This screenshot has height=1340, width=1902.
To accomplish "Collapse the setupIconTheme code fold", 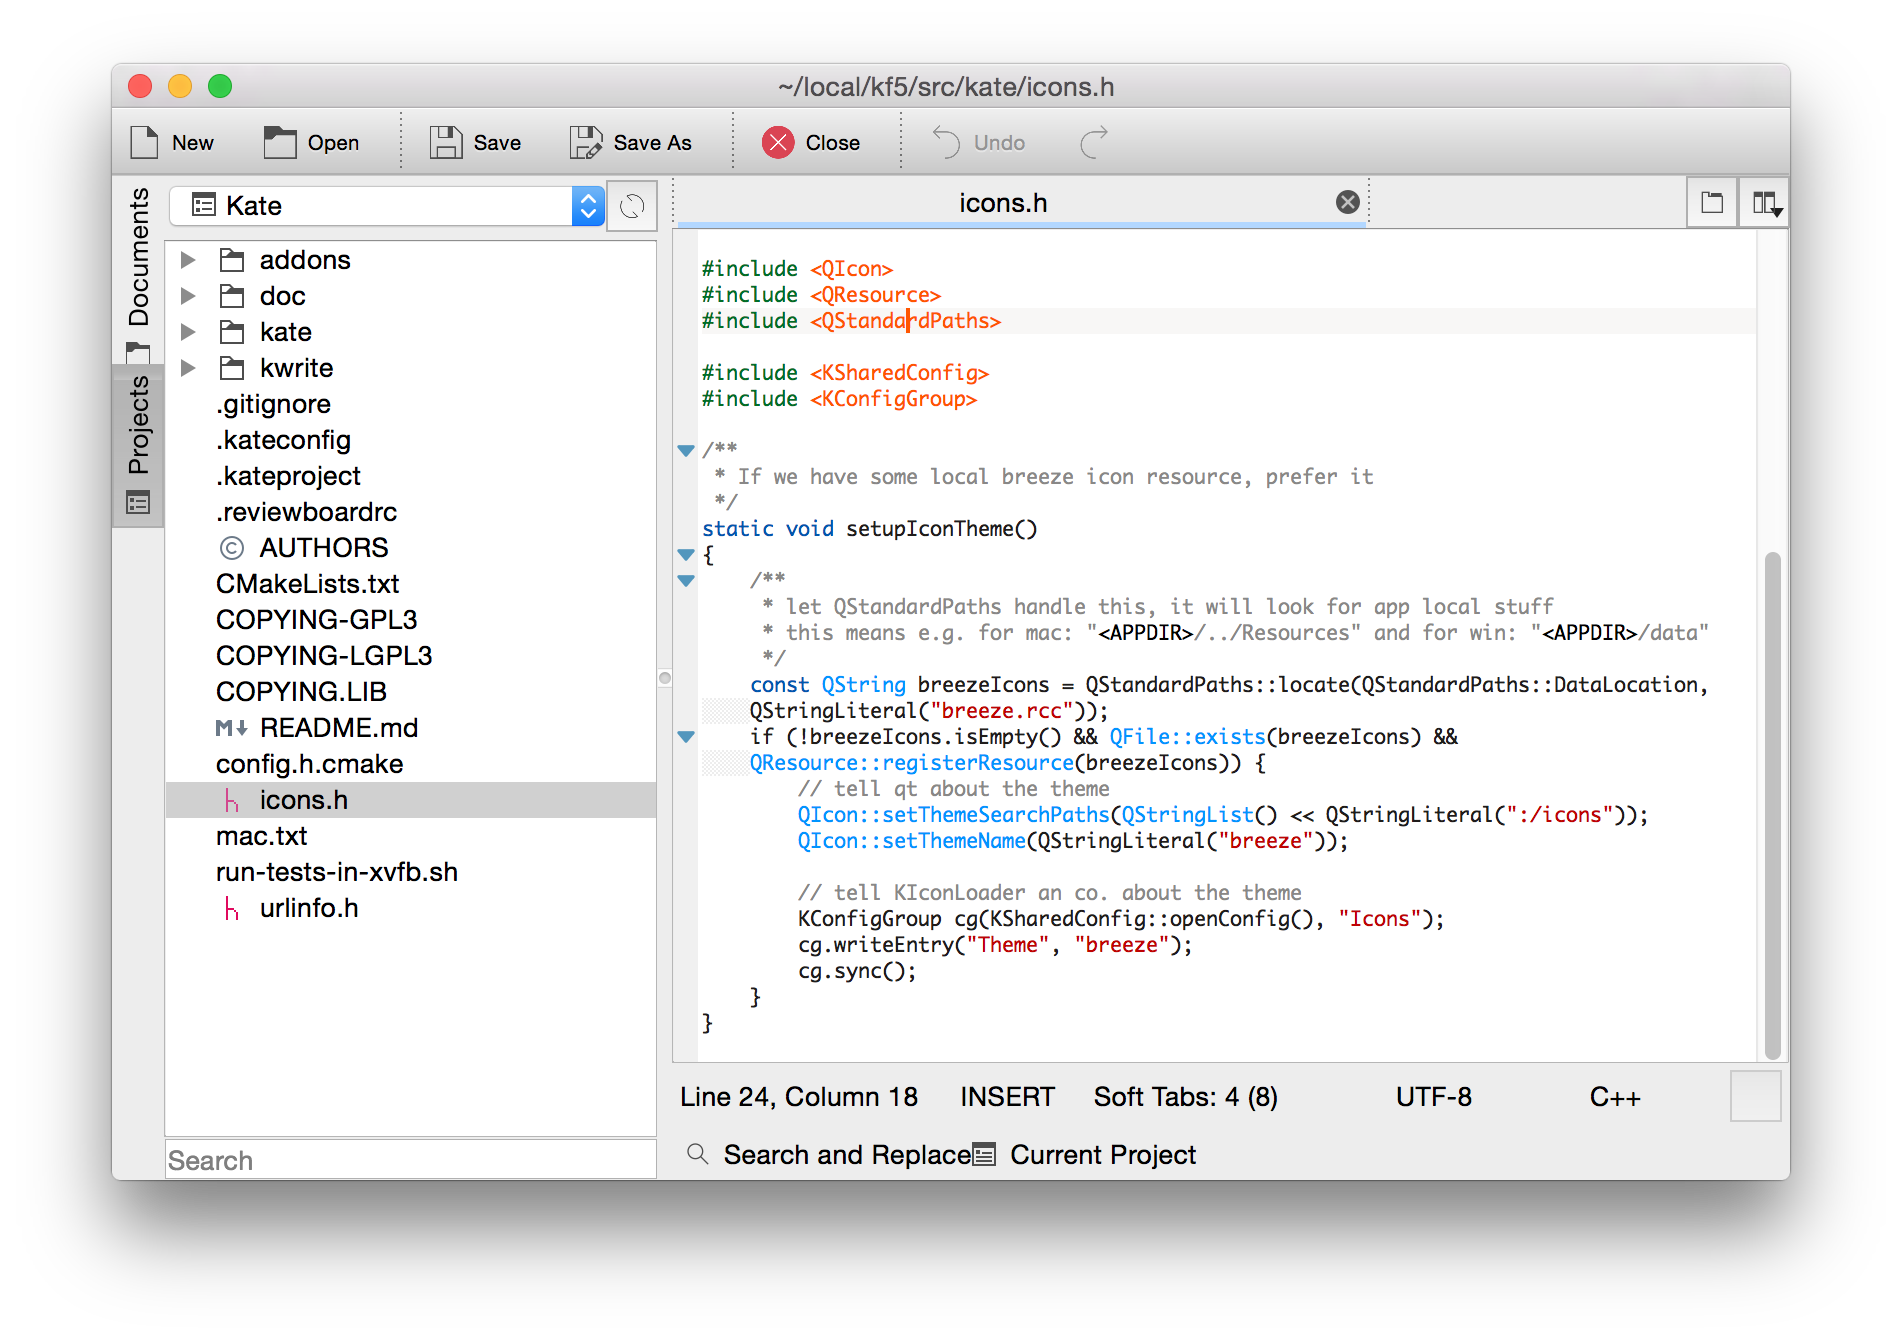I will coord(686,554).
